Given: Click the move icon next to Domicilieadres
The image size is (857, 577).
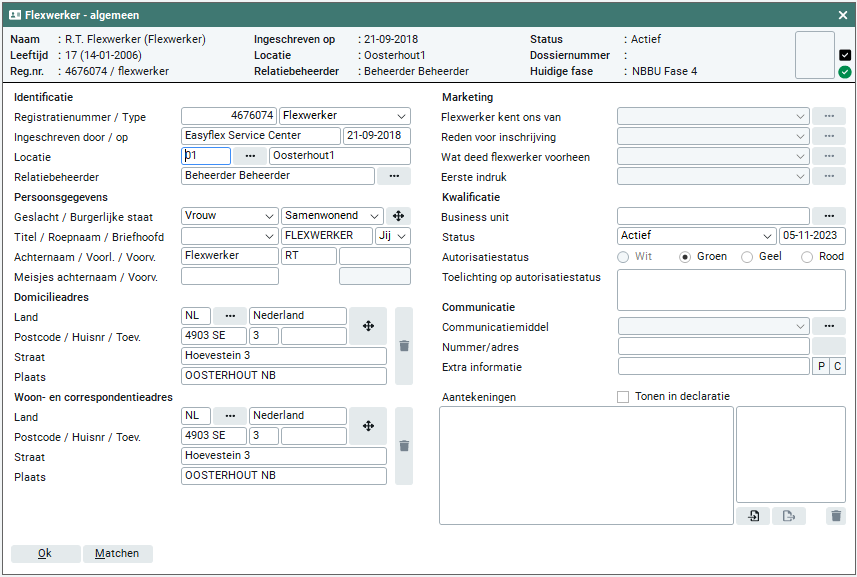Looking at the screenshot, I should [368, 326].
